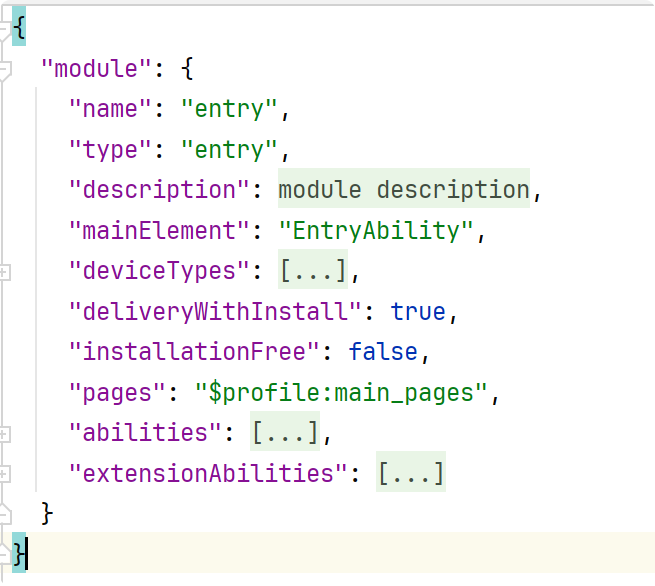This screenshot has width=655, height=586.
Task: Click the "entry" value on the name line
Action: coord(229,109)
